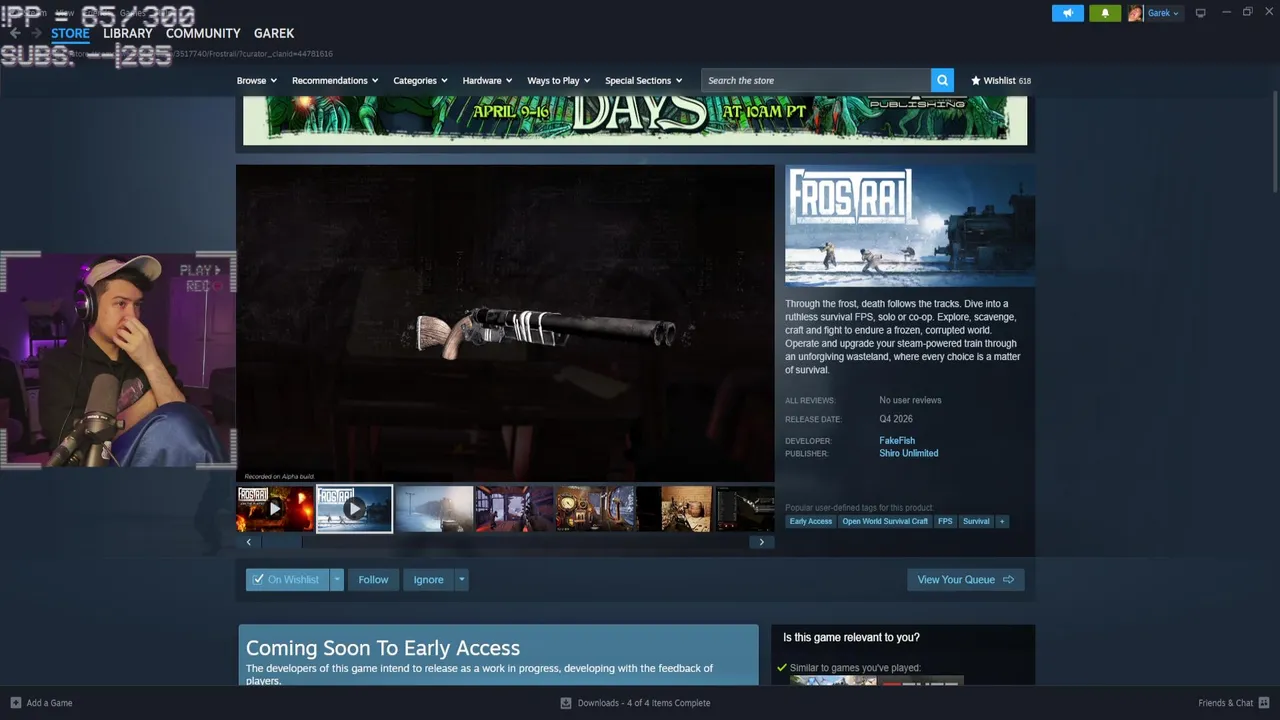Open Big Picture mode monitor icon
The image size is (1280, 720).
point(1201,13)
